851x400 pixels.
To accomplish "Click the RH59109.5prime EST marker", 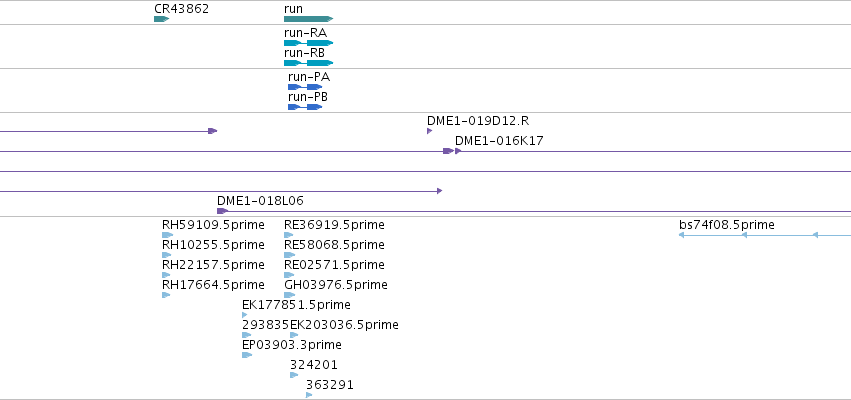I will coord(167,235).
